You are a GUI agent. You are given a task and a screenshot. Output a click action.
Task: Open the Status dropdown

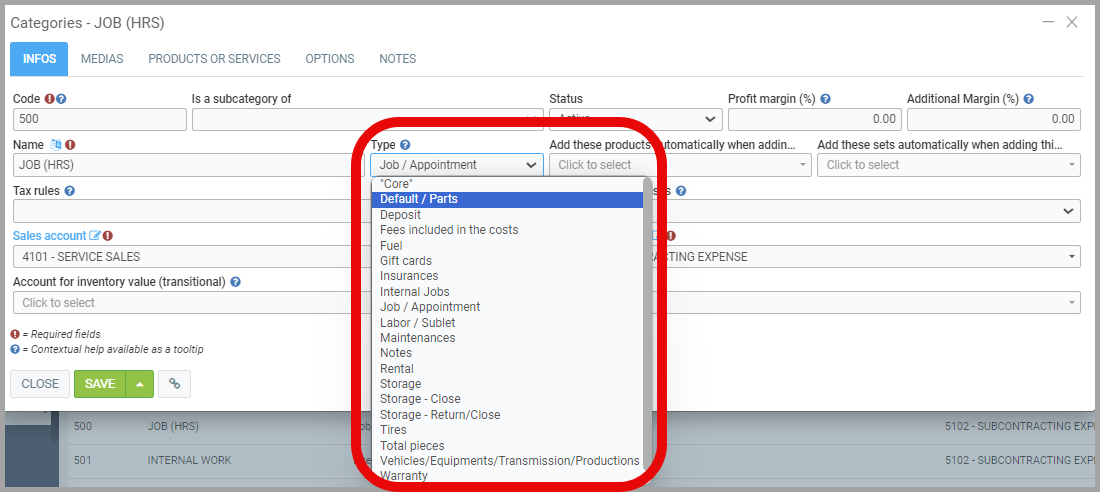click(x=635, y=119)
